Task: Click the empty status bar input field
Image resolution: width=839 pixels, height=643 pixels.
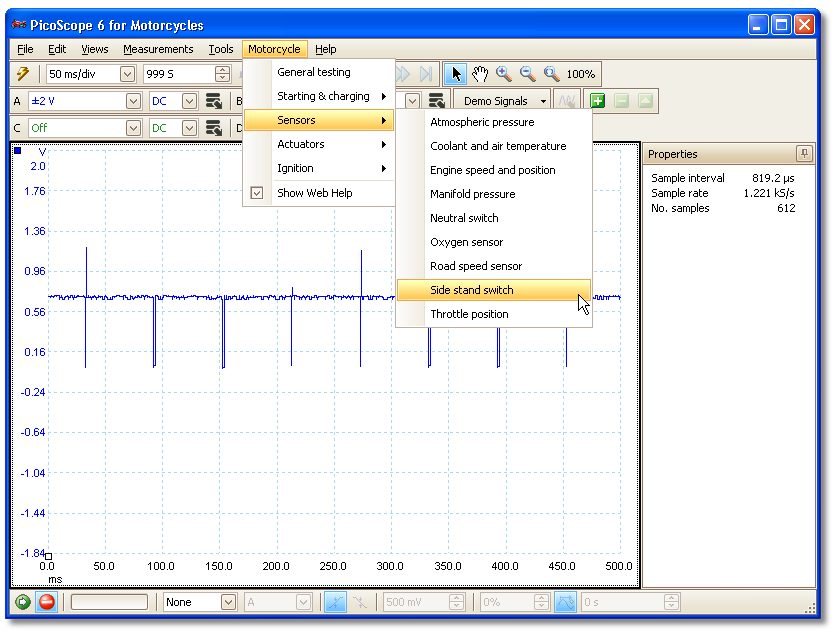Action: pyautogui.click(x=109, y=603)
